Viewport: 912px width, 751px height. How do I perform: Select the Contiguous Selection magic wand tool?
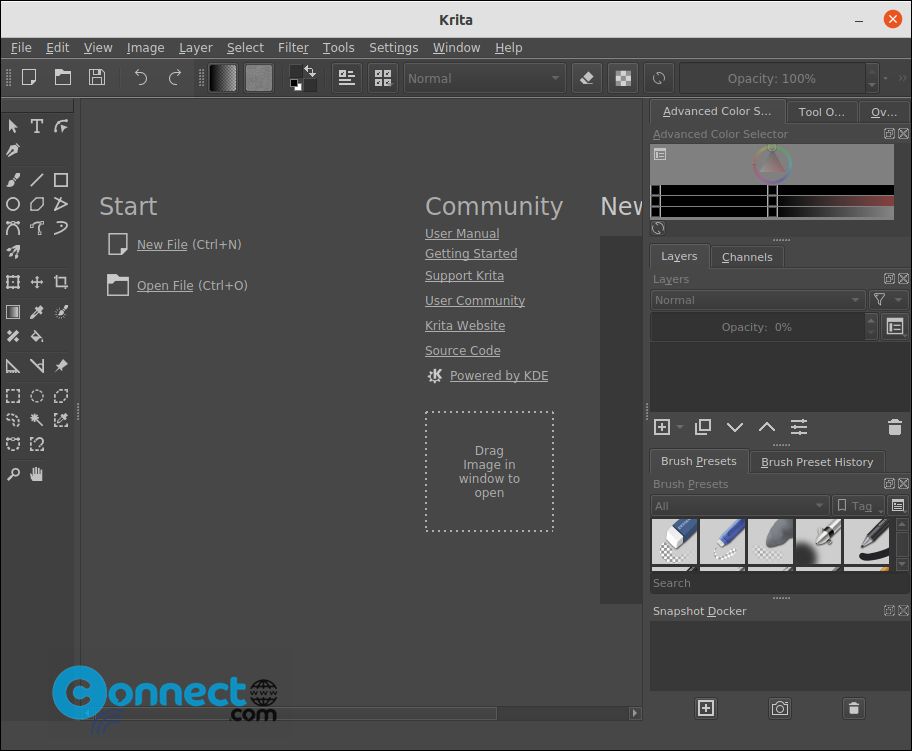pyautogui.click(x=37, y=420)
